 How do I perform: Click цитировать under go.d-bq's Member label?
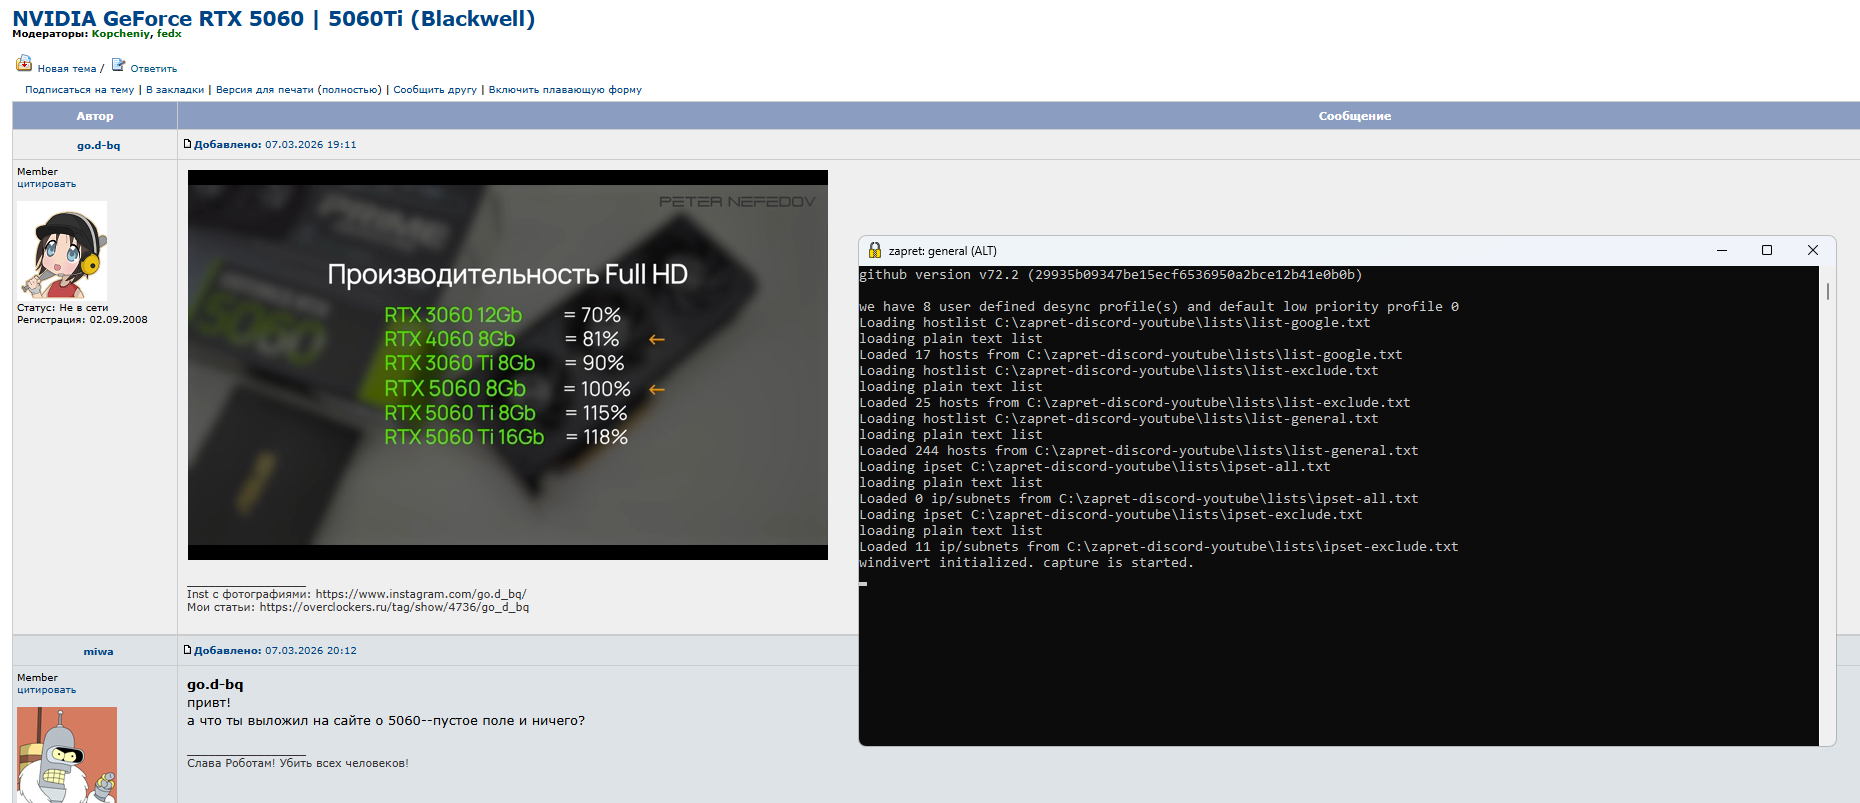46,184
